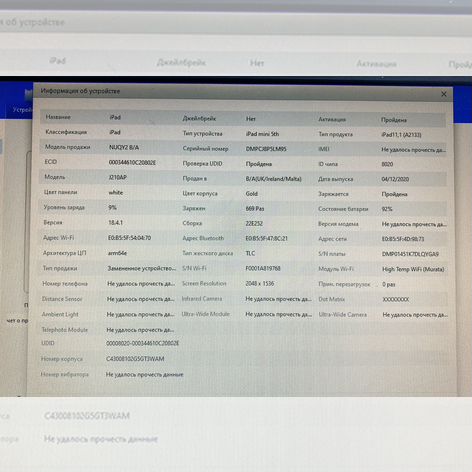472x472 pixels.
Task: Click the board S/N value DMP01451K7DLQYGA9
Action: pyautogui.click(x=410, y=254)
